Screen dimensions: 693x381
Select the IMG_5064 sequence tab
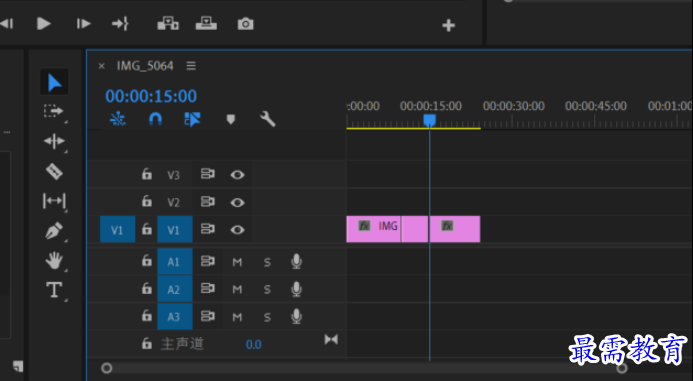coord(145,66)
